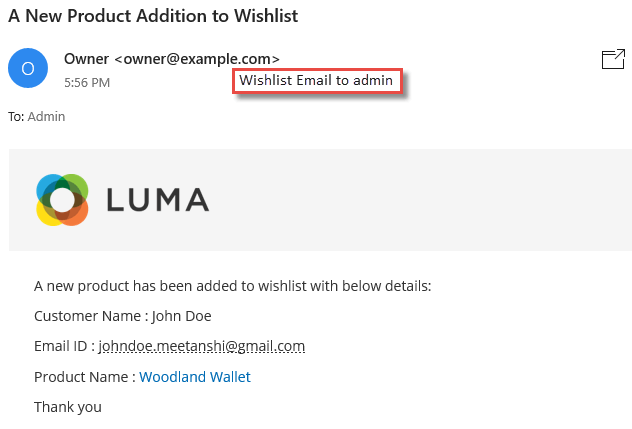Screen dimensions: 632x429
Task: Click the subject 'A New Product Addition to Wishlist'
Action: (153, 16)
